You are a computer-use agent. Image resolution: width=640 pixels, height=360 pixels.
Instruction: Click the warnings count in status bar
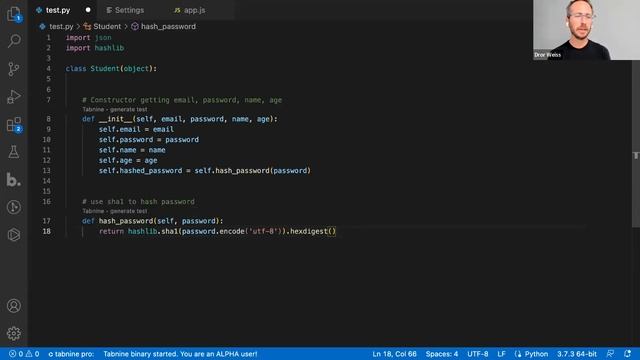click(x=33, y=354)
